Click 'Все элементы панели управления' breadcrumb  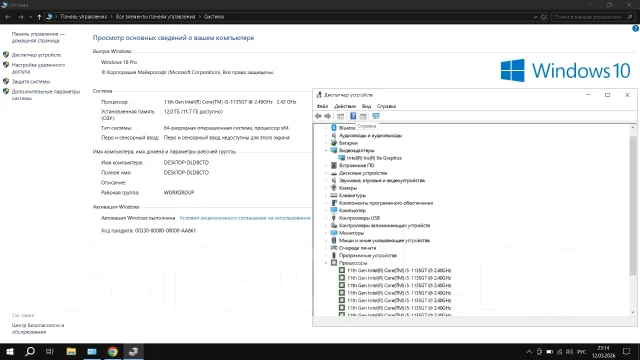coord(156,17)
